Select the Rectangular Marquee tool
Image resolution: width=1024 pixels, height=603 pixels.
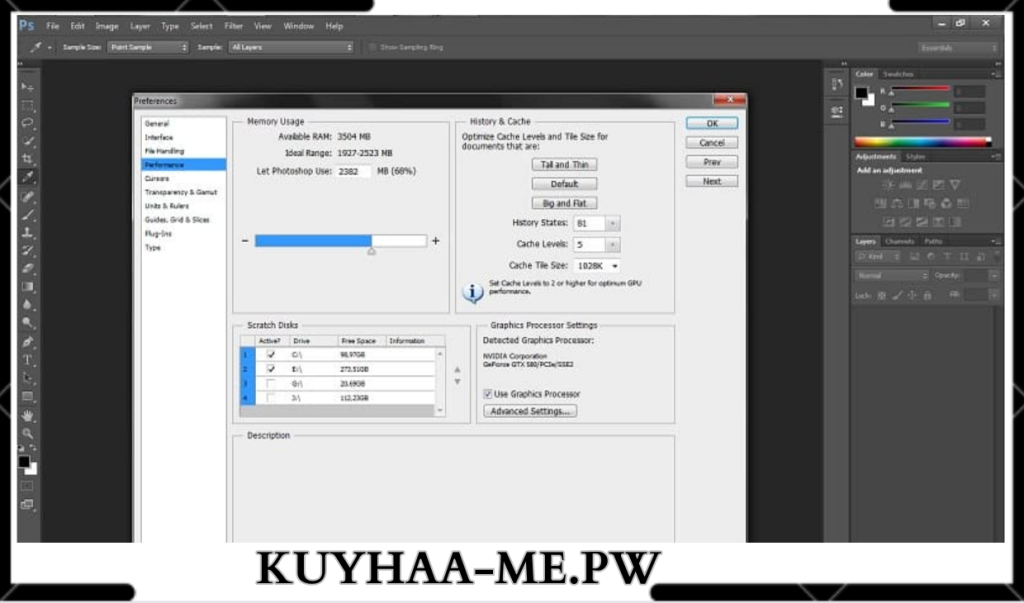pos(27,105)
